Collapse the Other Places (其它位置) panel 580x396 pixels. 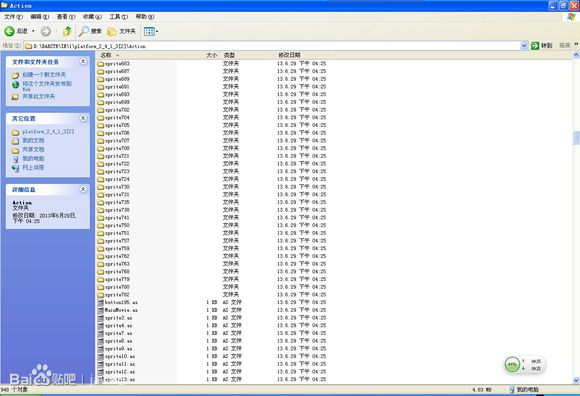coord(83,118)
